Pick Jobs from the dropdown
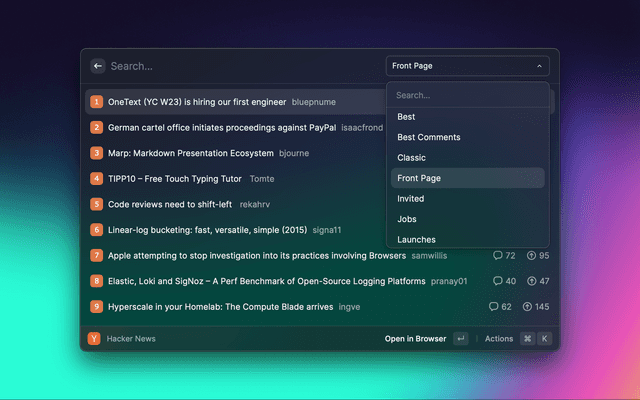The width and height of the screenshot is (640, 400). 407,219
